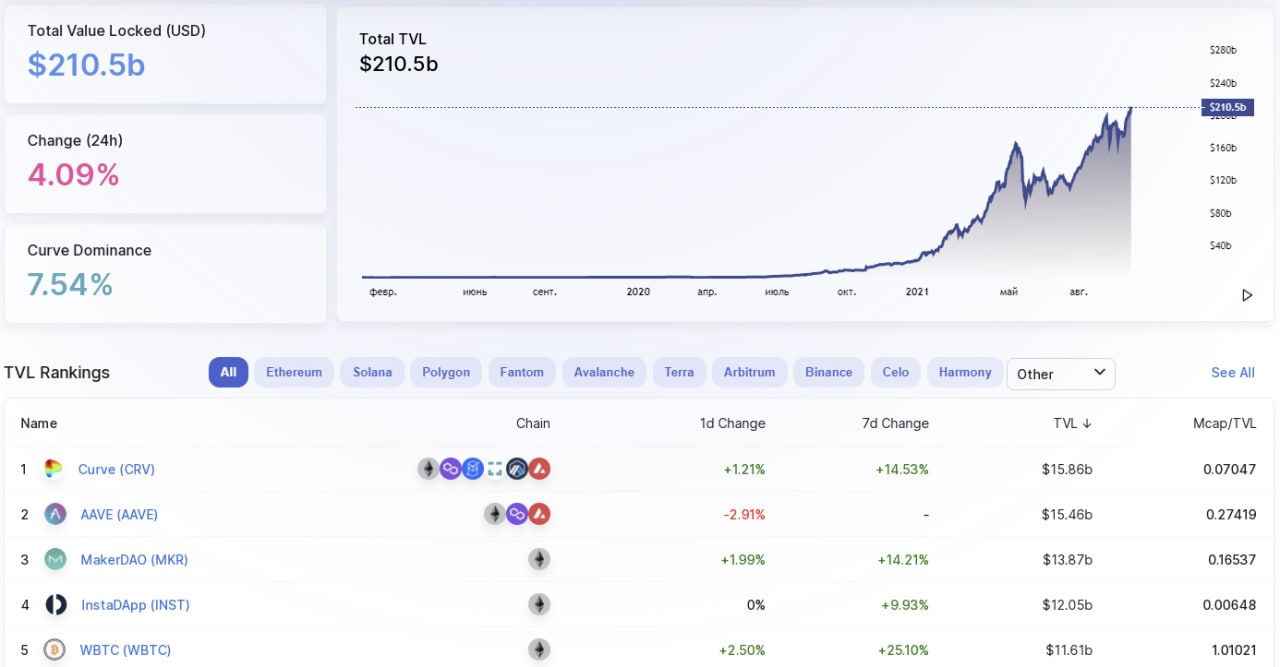Image resolution: width=1280 pixels, height=667 pixels.
Task: Click the Fantom chain icon in Curve row
Action: click(x=473, y=468)
